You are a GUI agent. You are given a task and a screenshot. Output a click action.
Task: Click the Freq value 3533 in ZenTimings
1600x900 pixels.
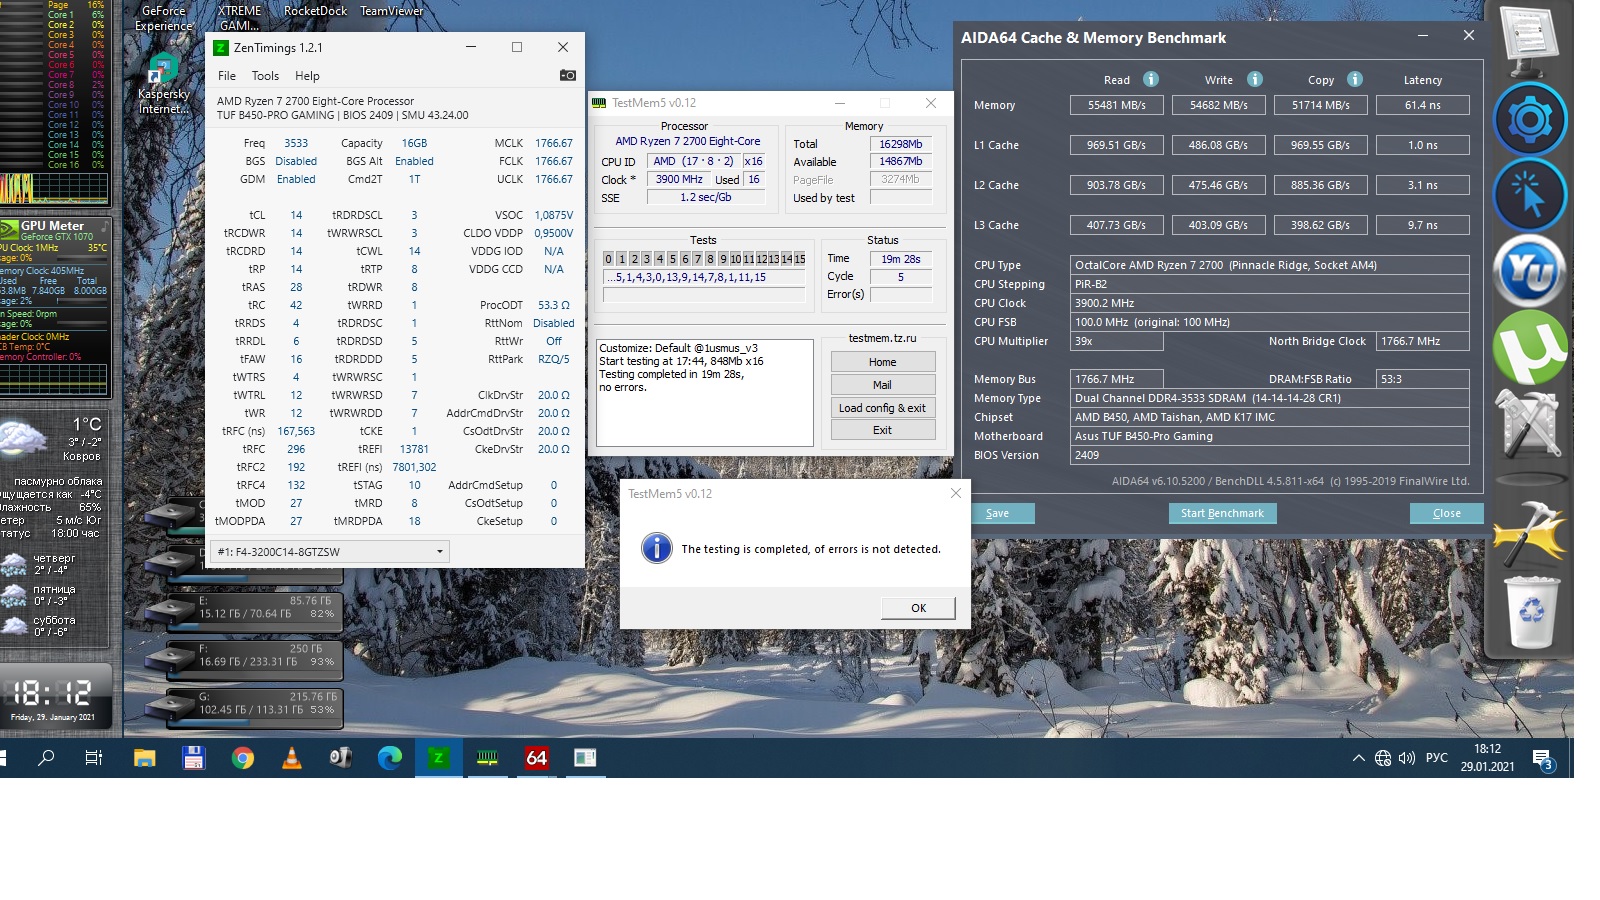click(296, 143)
